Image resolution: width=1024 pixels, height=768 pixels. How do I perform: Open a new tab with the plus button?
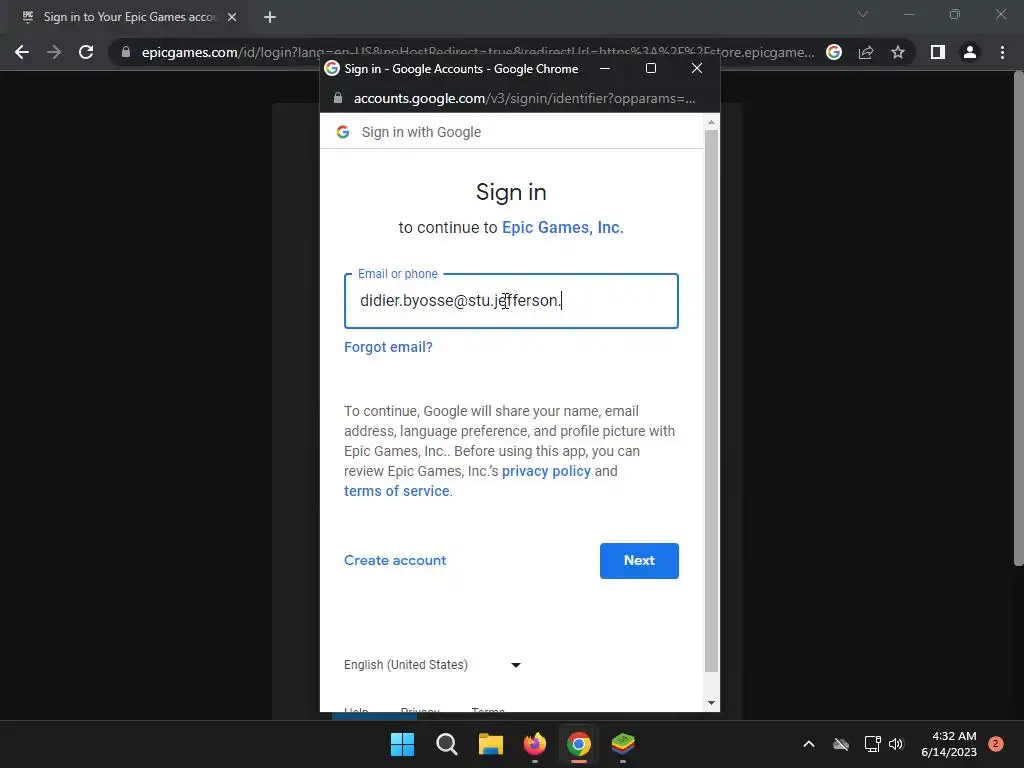270,17
